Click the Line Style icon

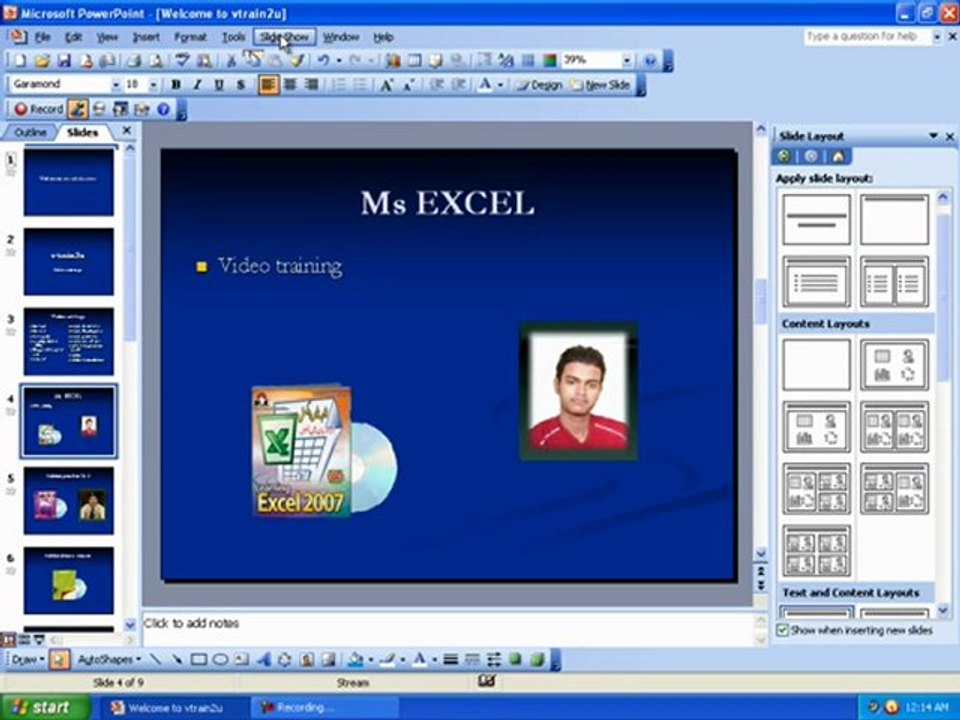451,659
